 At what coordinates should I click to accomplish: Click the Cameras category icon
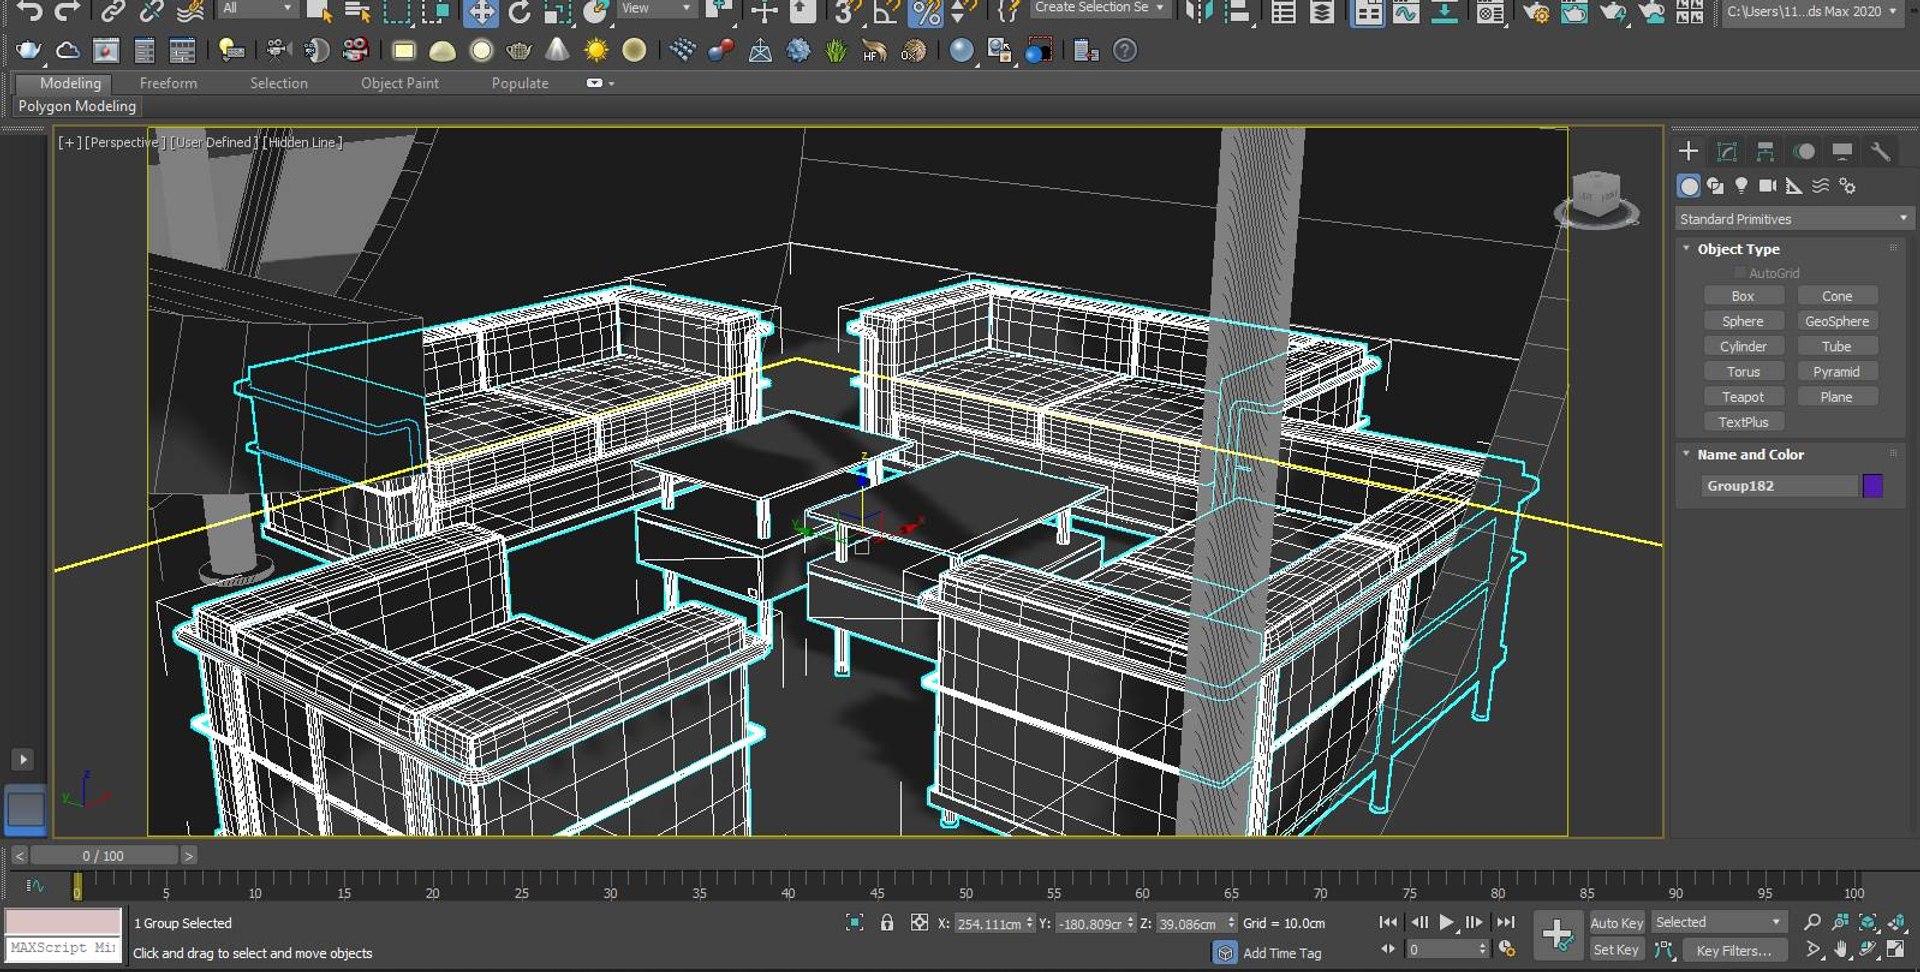(1768, 186)
